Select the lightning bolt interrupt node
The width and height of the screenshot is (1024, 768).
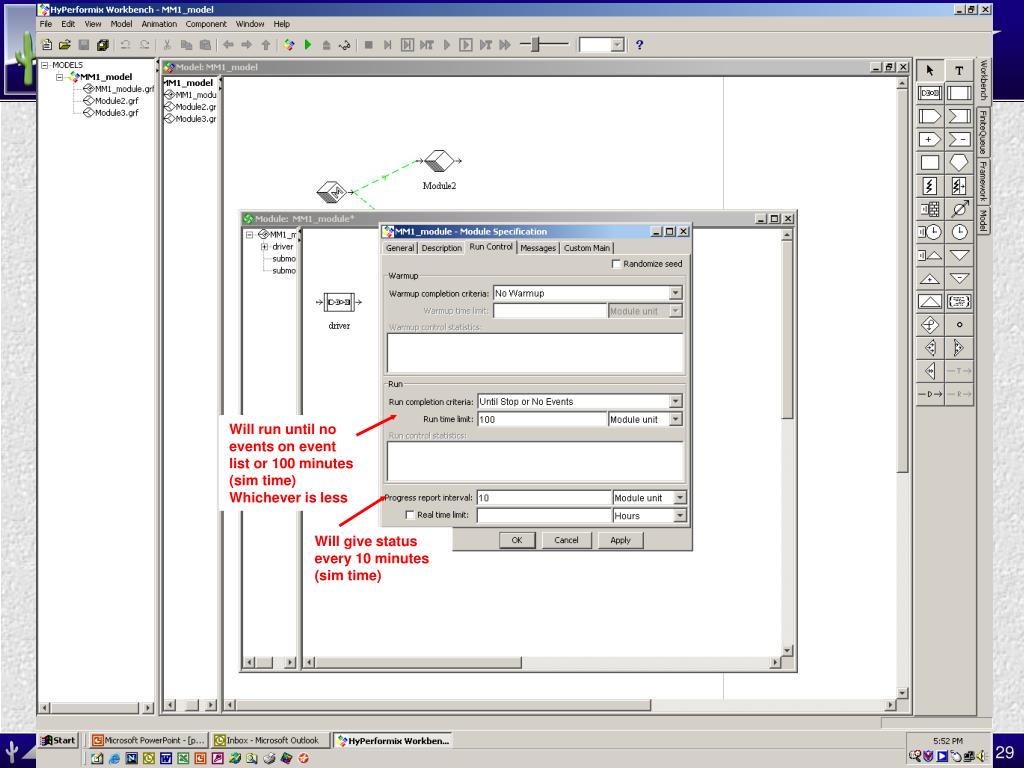(x=930, y=186)
